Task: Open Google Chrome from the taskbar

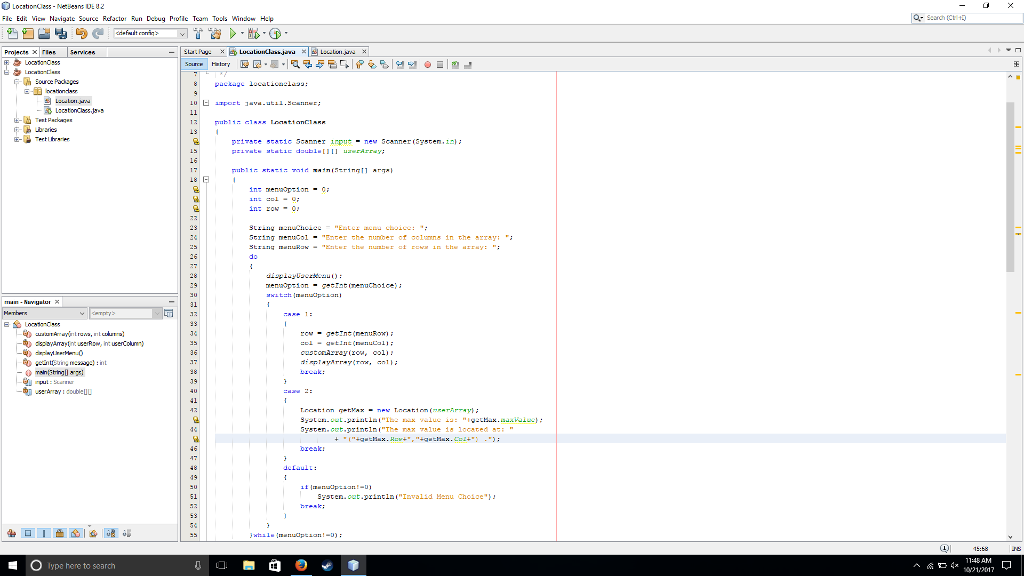Action: pos(300,565)
